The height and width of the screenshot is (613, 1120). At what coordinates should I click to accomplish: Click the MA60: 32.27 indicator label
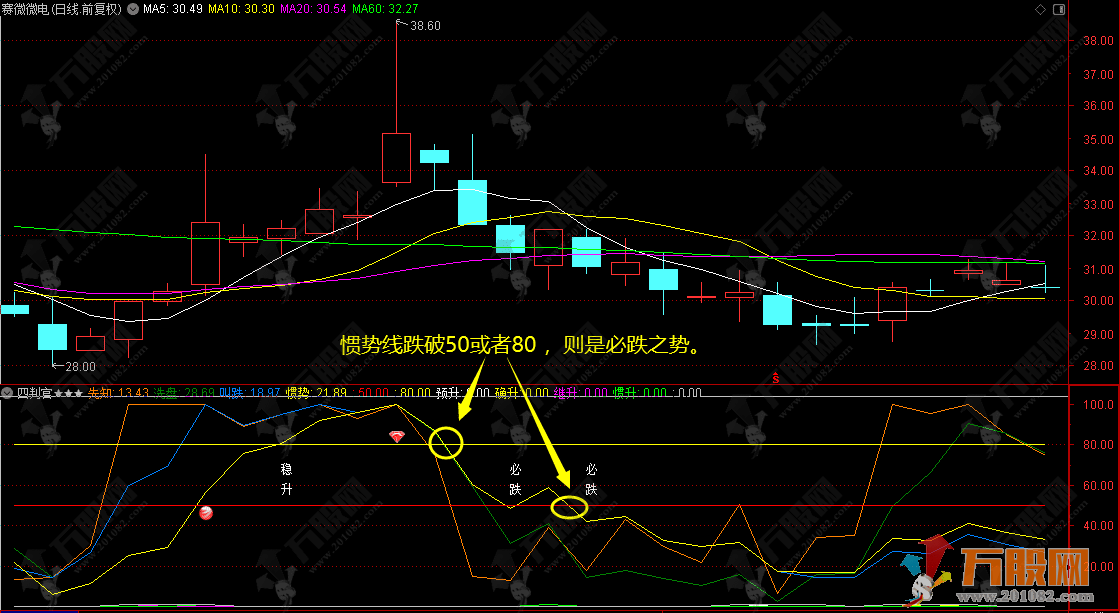(x=385, y=9)
